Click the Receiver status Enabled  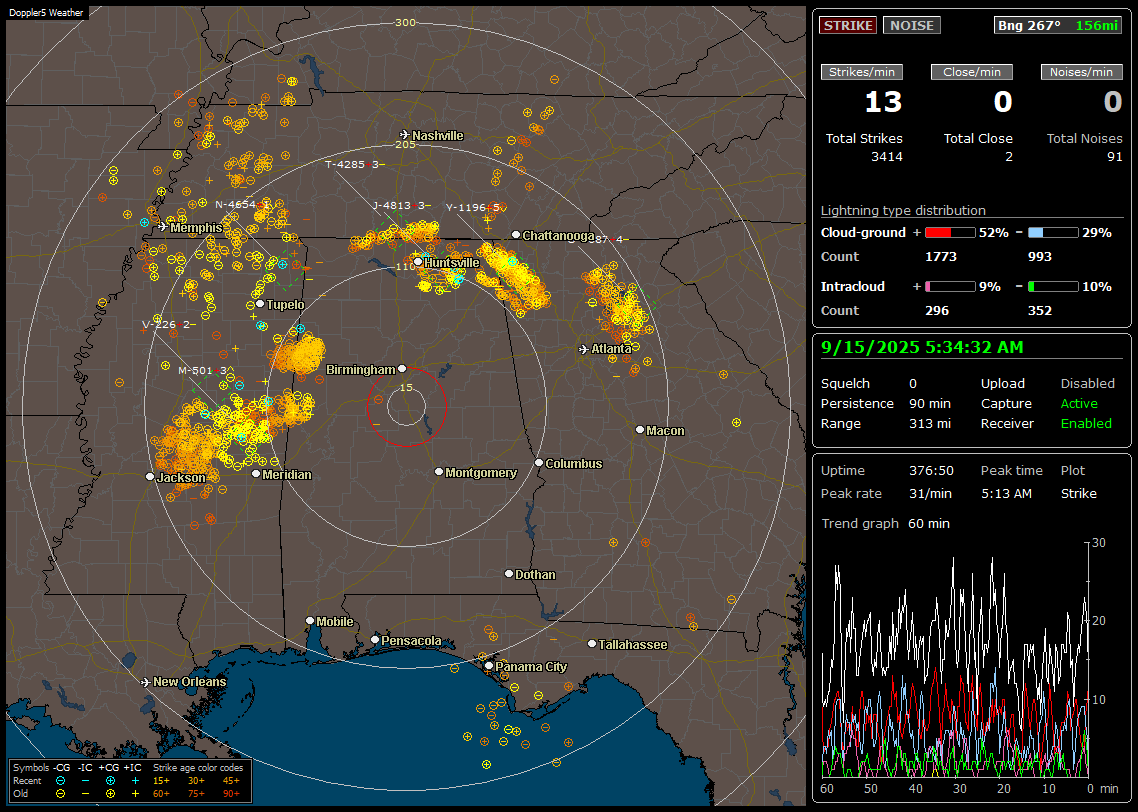tap(1086, 424)
